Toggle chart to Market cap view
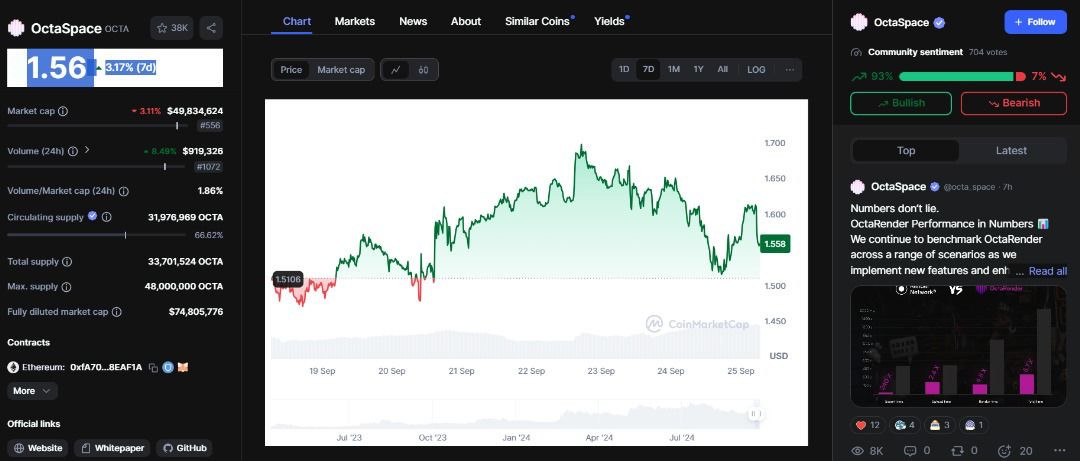The height and width of the screenshot is (461, 1080). click(x=341, y=70)
